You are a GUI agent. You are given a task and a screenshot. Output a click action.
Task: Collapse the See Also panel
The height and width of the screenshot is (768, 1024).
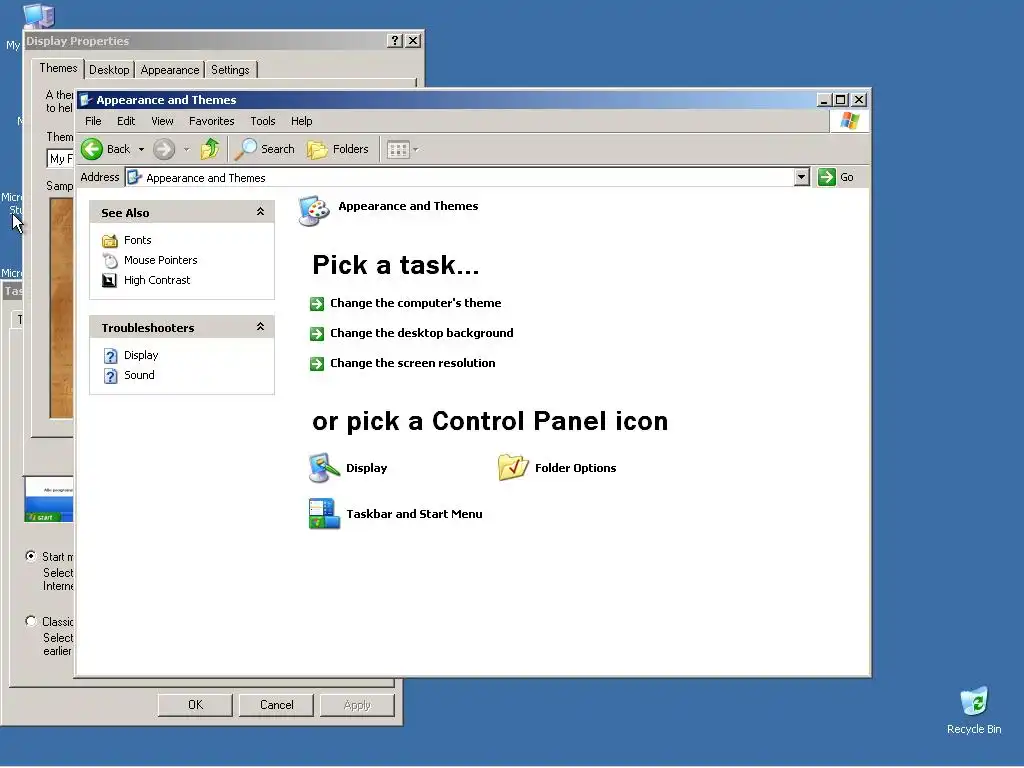tap(260, 212)
